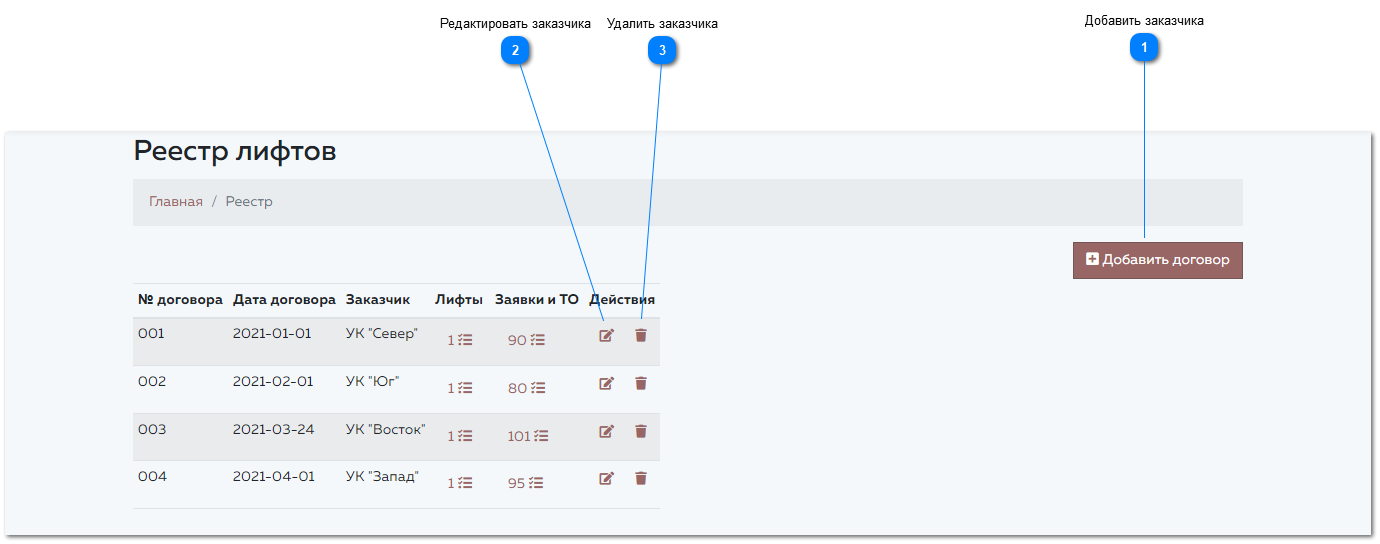Edit contract 001 for УК "Север"
1380x544 pixels.
coord(606,335)
